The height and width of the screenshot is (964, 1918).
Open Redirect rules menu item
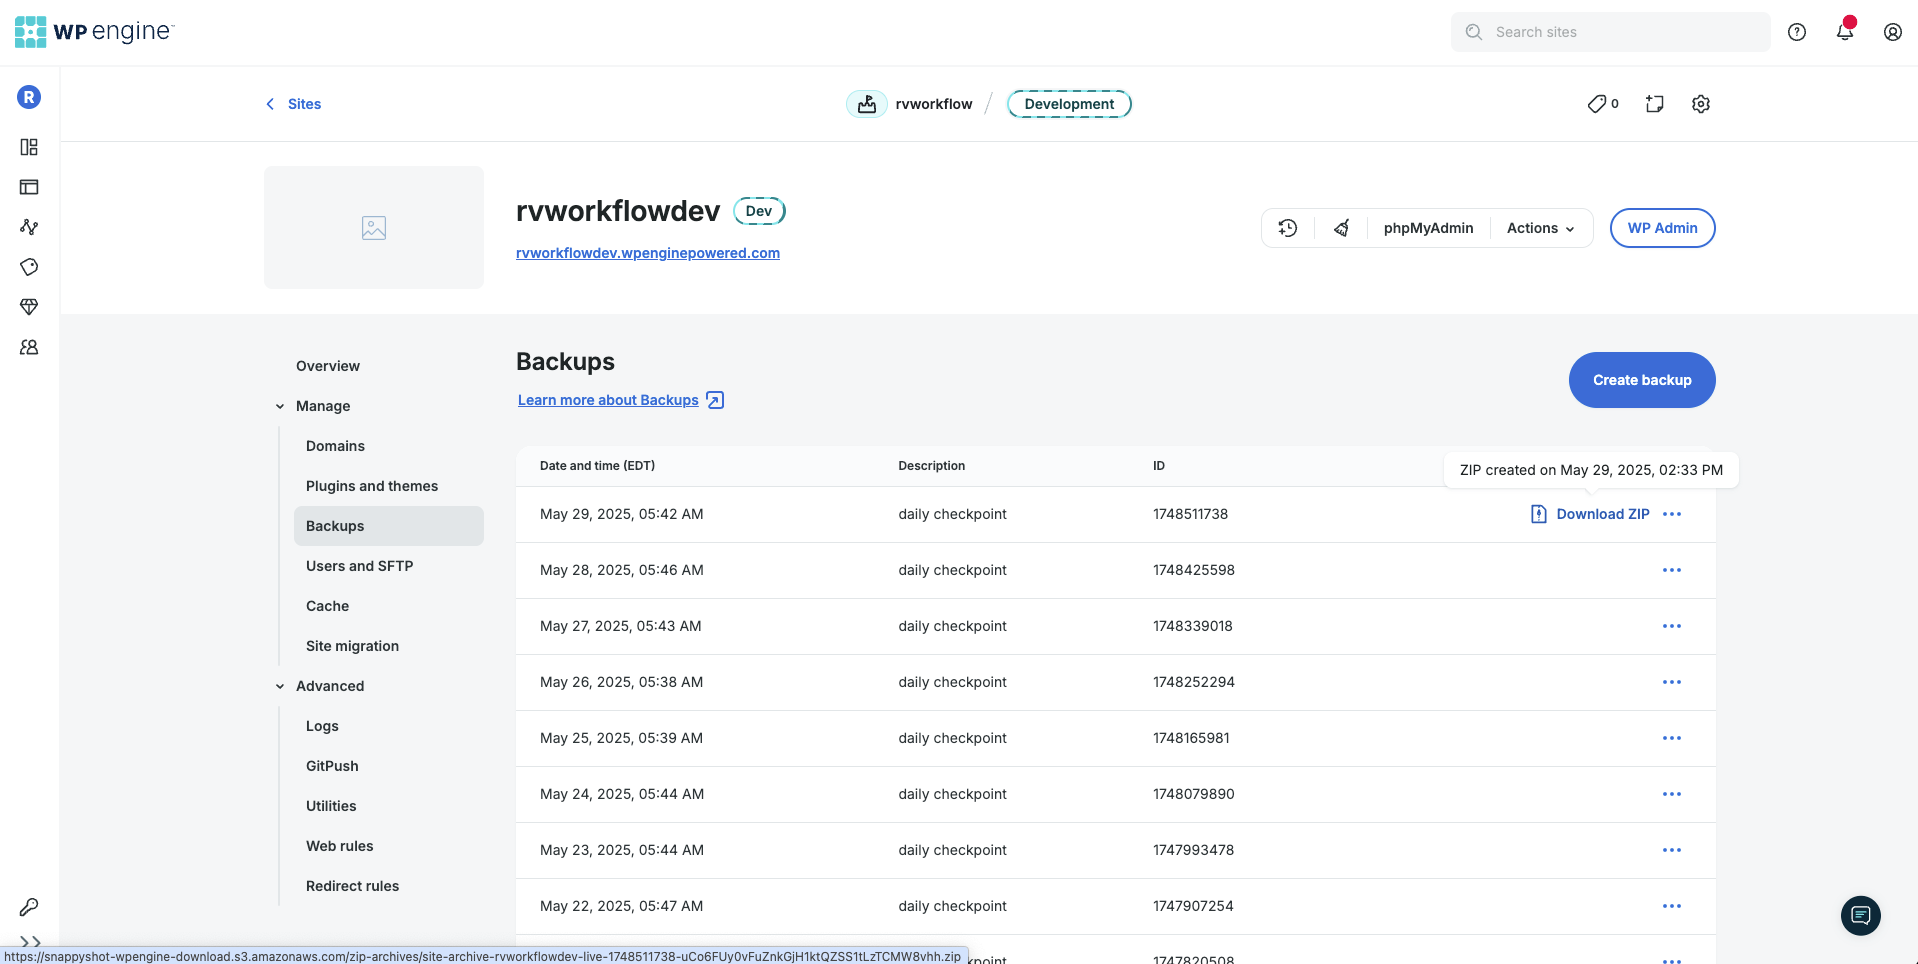click(x=352, y=886)
